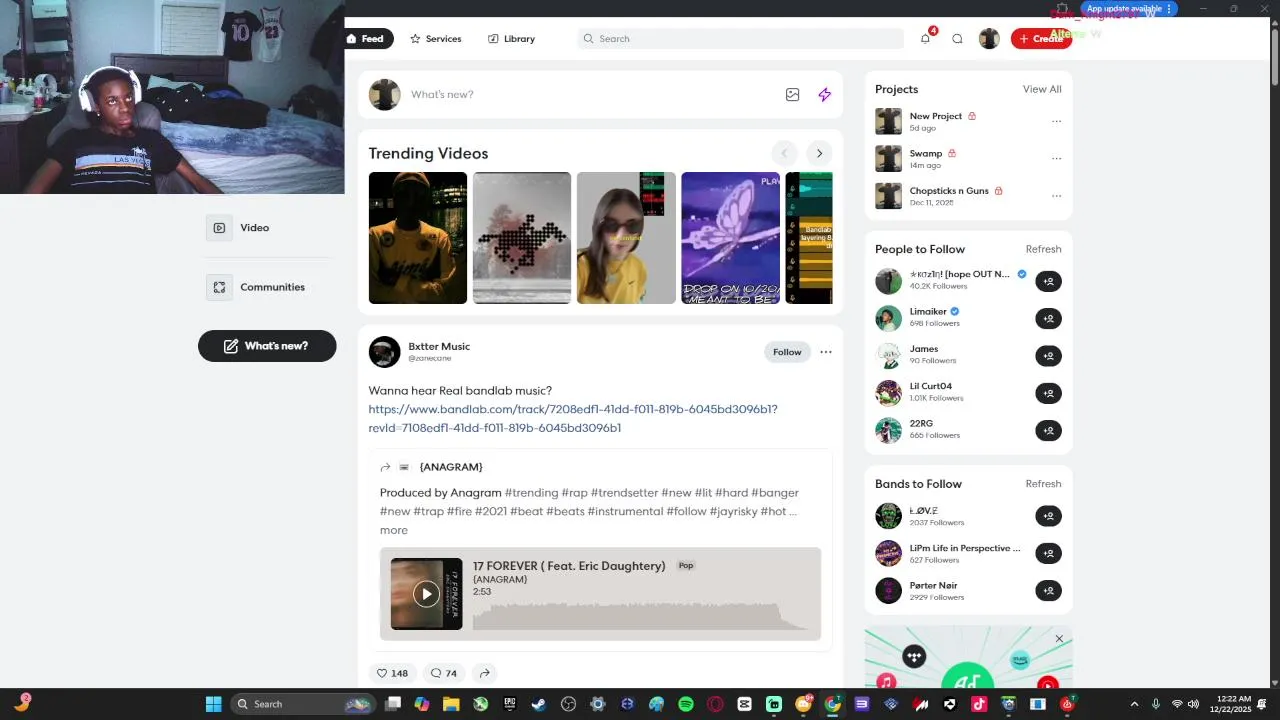
Task: Follow Ł.ØV.Ɇ band with plus button
Action: click(1048, 516)
